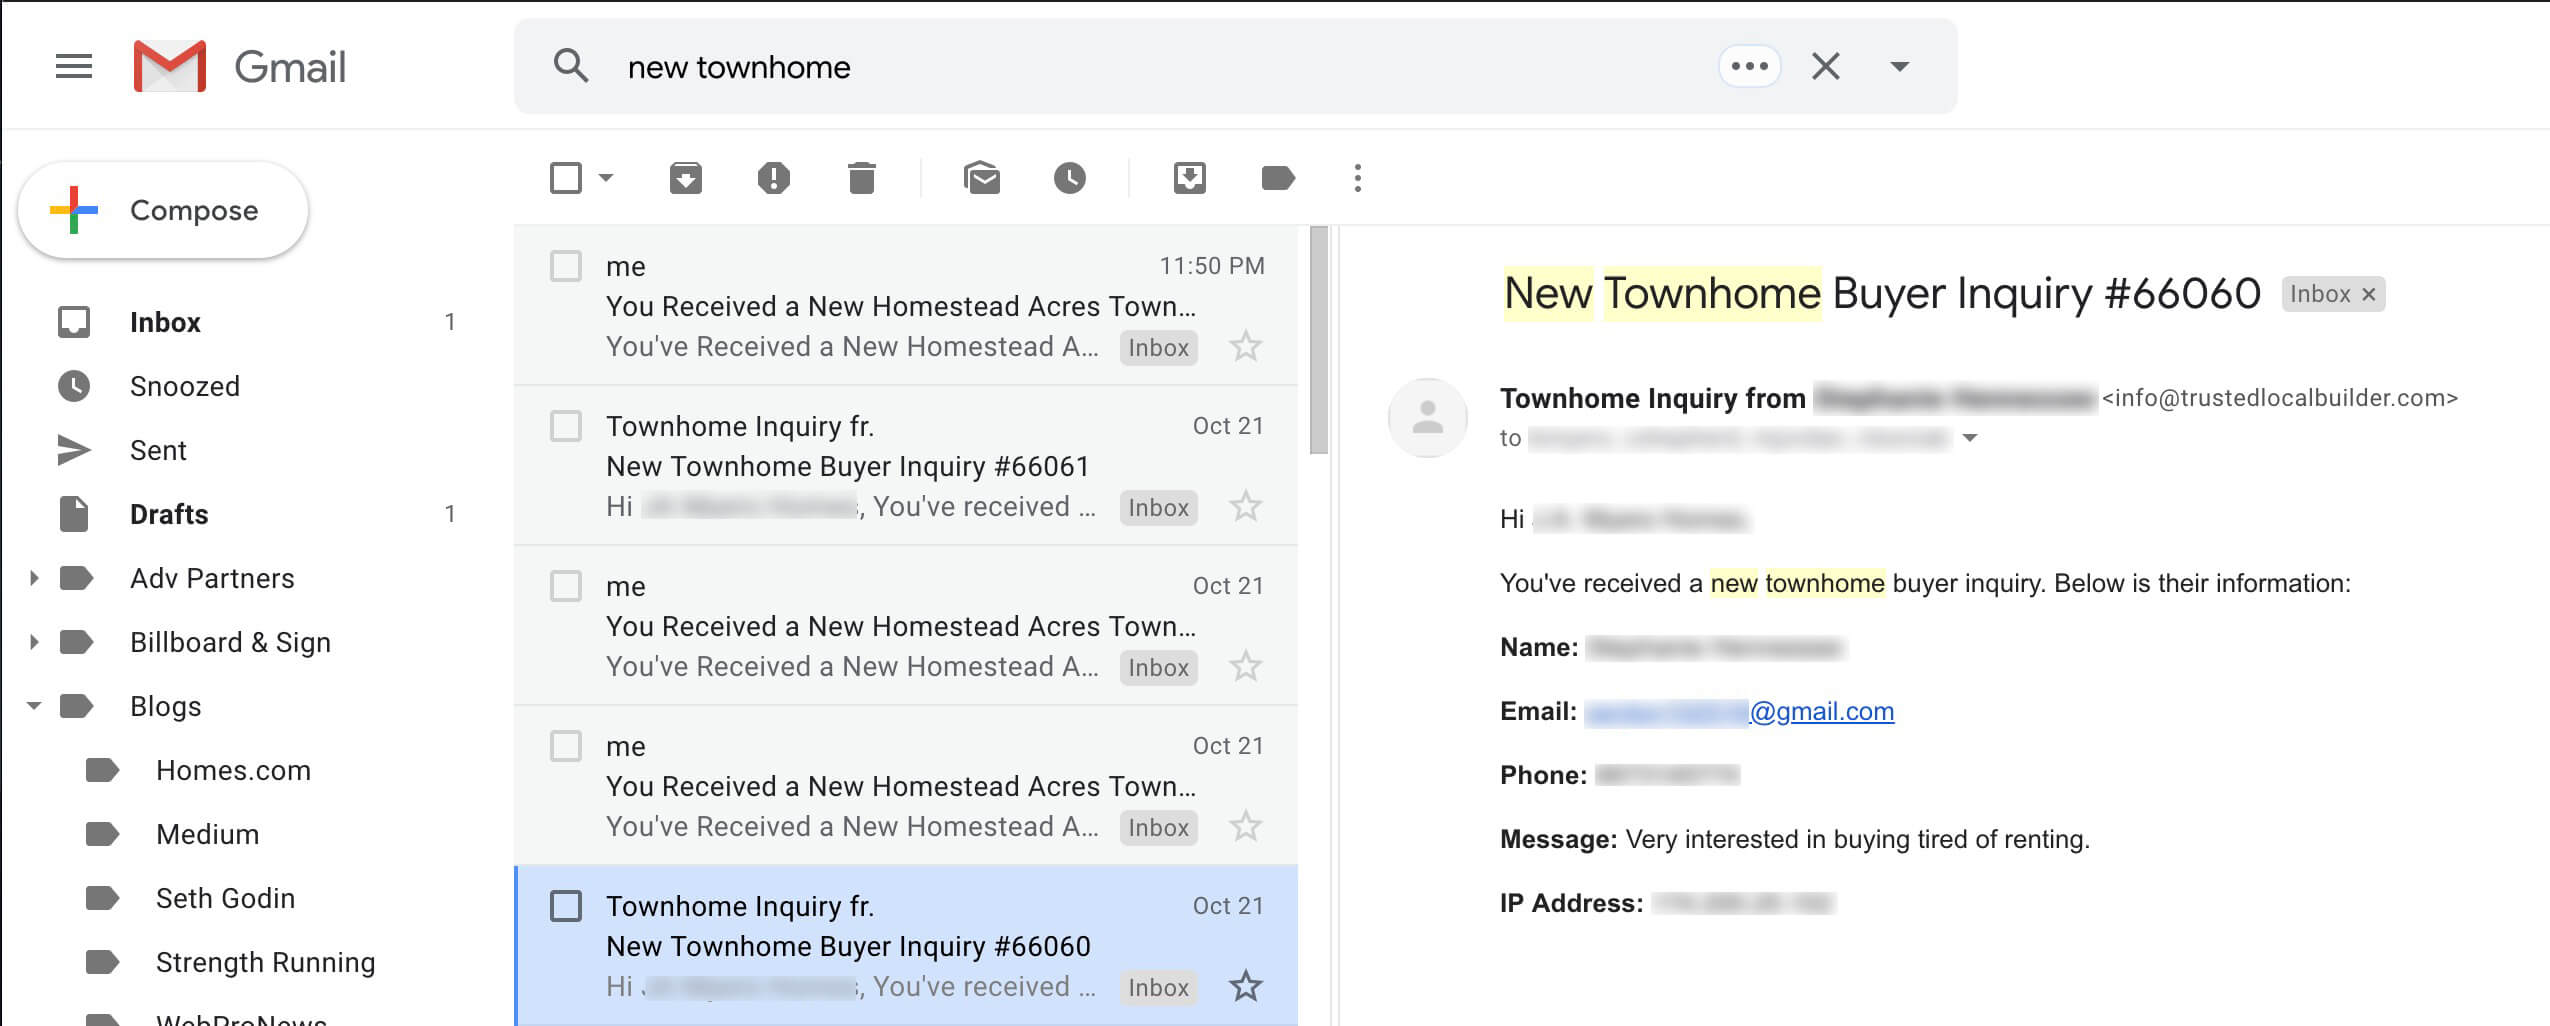The image size is (2550, 1026).
Task: Expand the Adv Partners label
Action: tap(34, 578)
